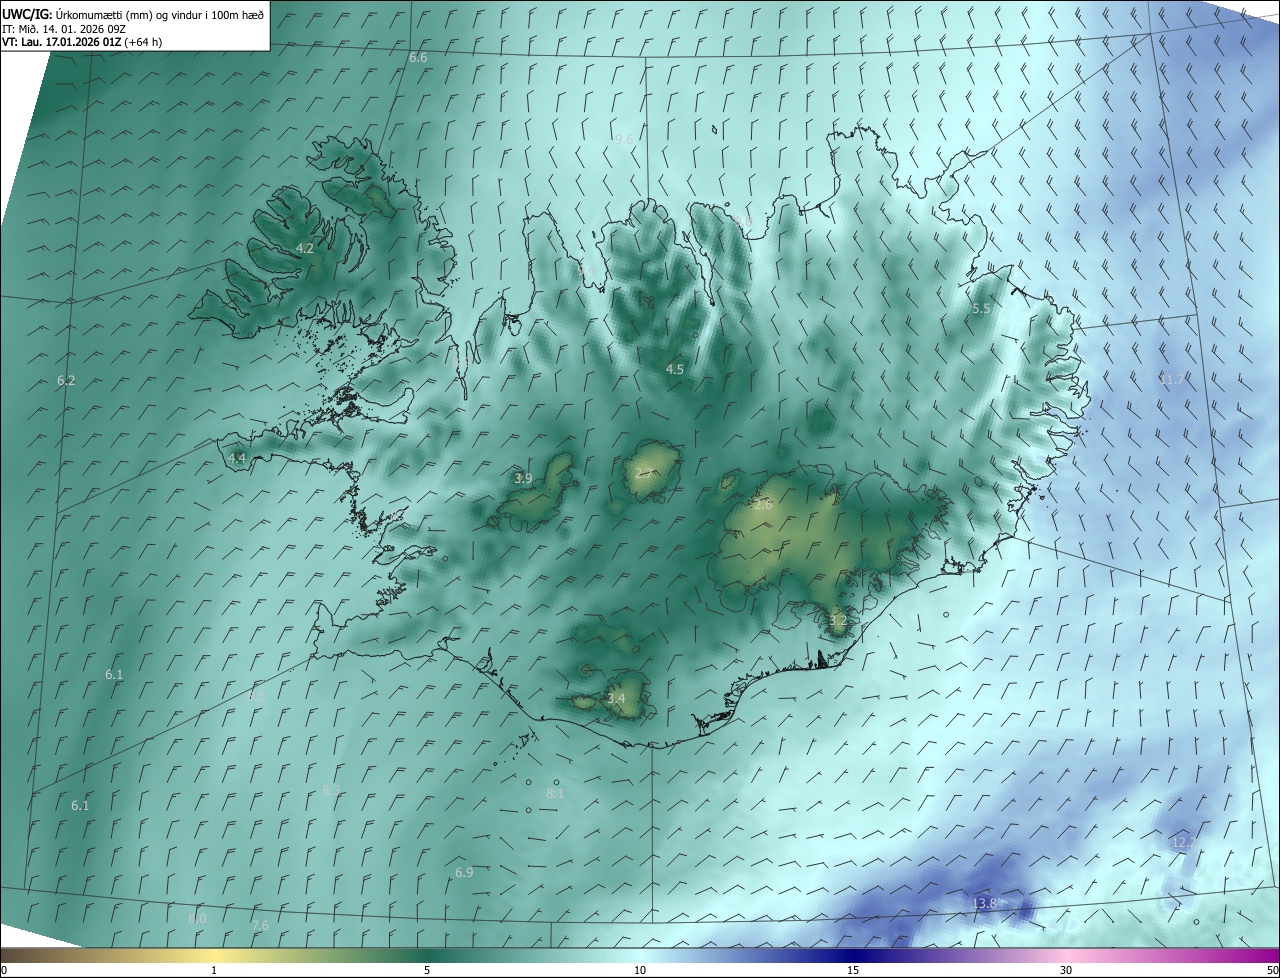Click the 1 tick label on the color scale
Viewport: 1280px width, 978px height.
click(x=214, y=970)
